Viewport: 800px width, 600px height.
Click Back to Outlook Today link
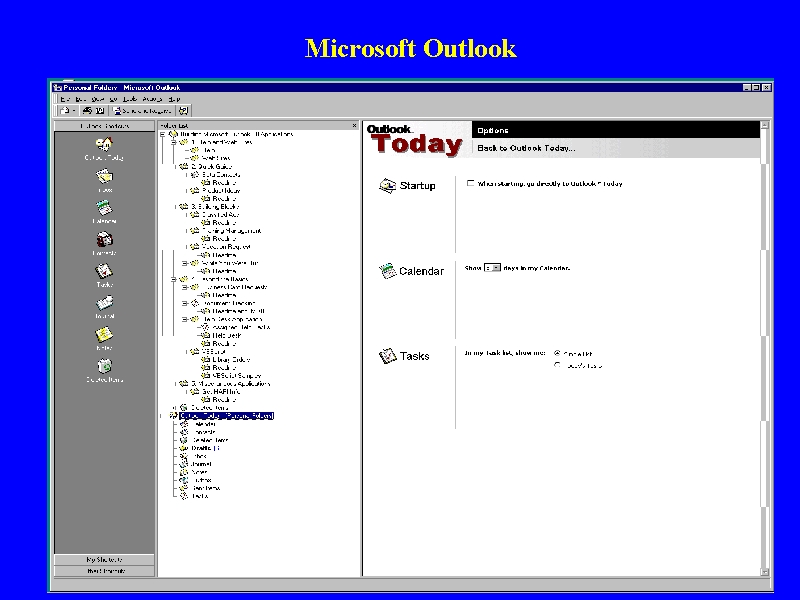(x=526, y=148)
